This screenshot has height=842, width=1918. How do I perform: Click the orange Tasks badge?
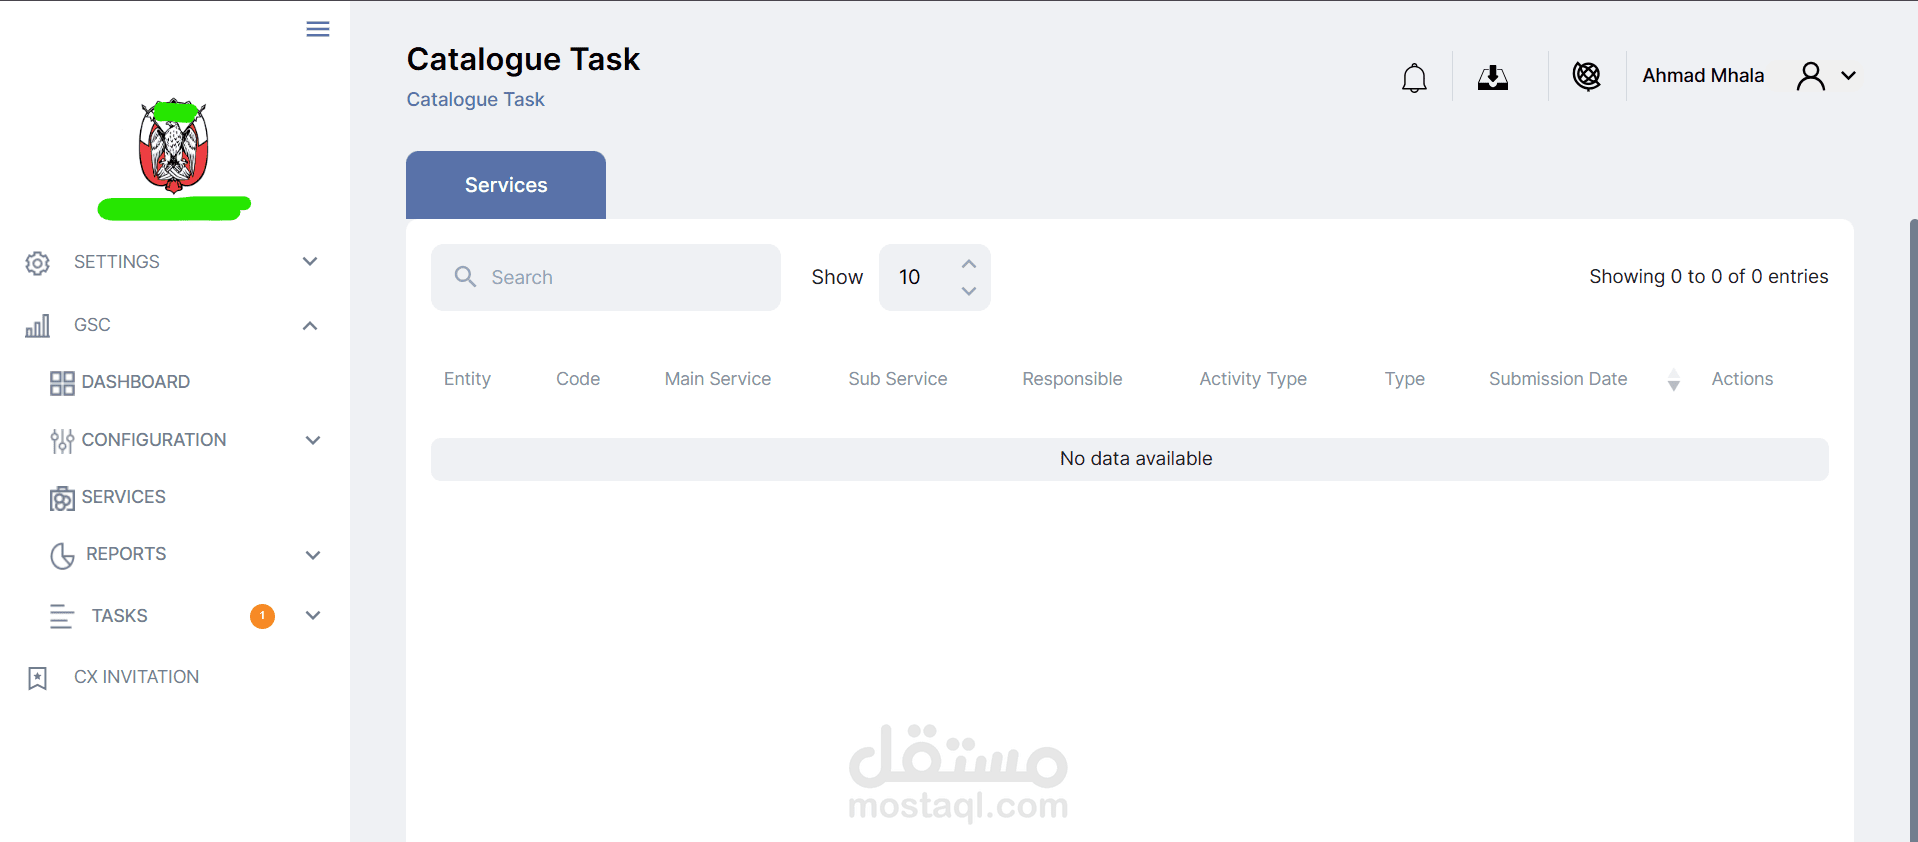[262, 616]
